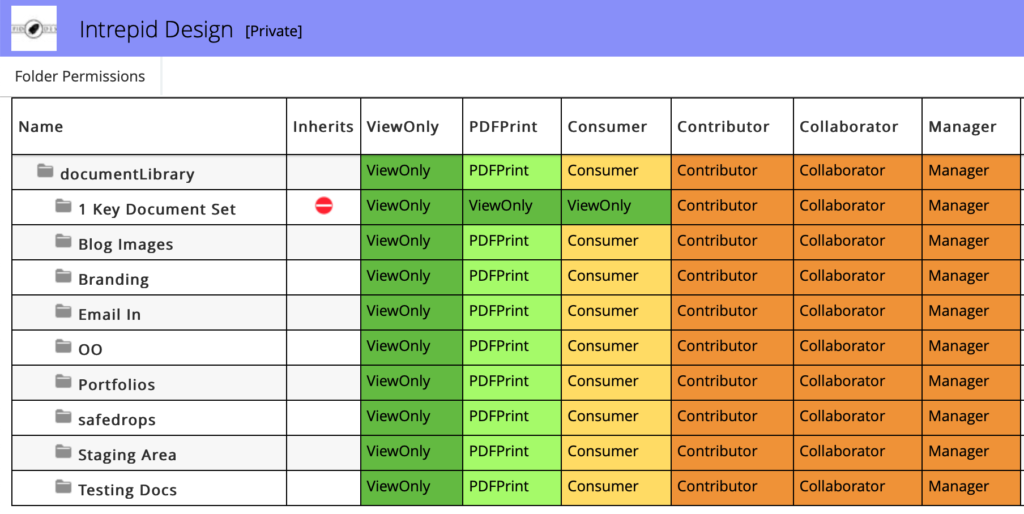
Task: Toggle Inherits cell for Staging Area row
Action: point(323,452)
